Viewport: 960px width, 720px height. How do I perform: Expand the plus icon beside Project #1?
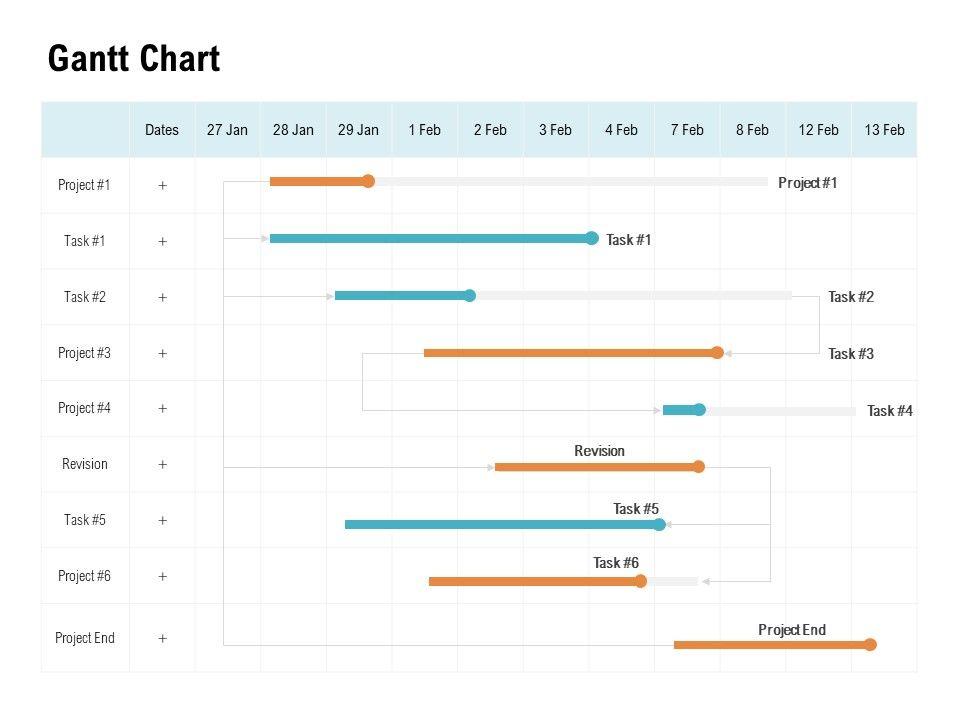(162, 185)
